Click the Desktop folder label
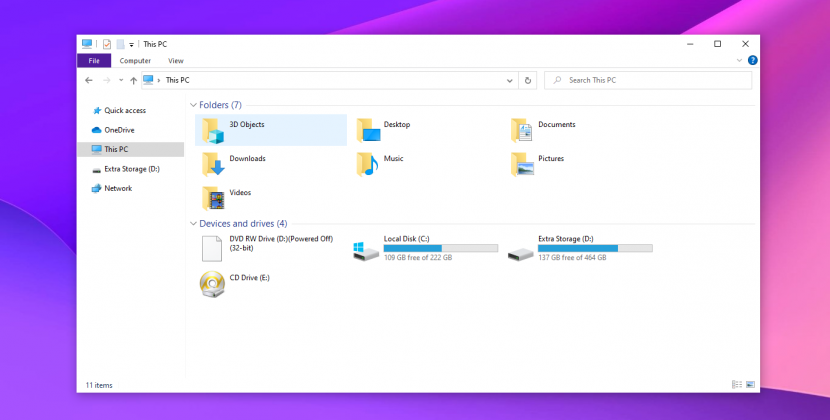The width and height of the screenshot is (830, 420). (x=397, y=124)
